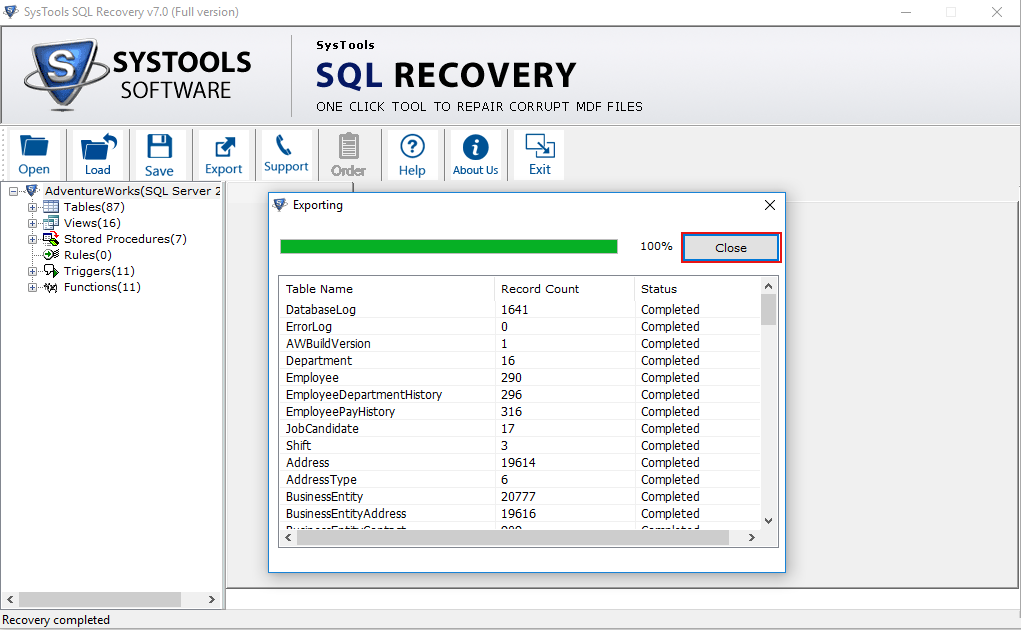The height and width of the screenshot is (630, 1021).
Task: Click the export list scroll right arrow
Action: coord(751,538)
